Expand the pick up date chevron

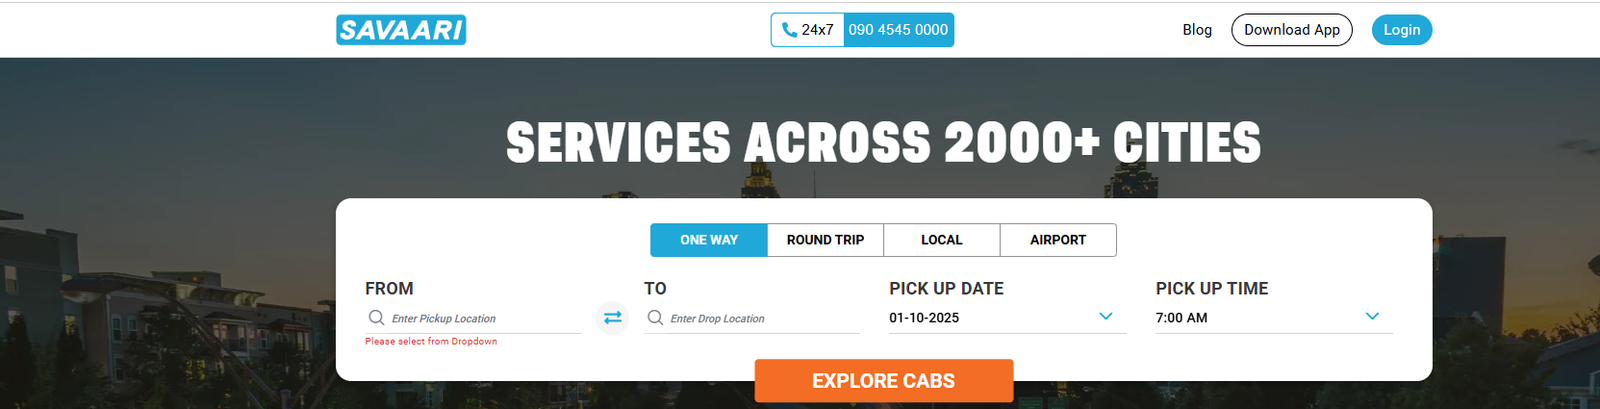(1105, 316)
